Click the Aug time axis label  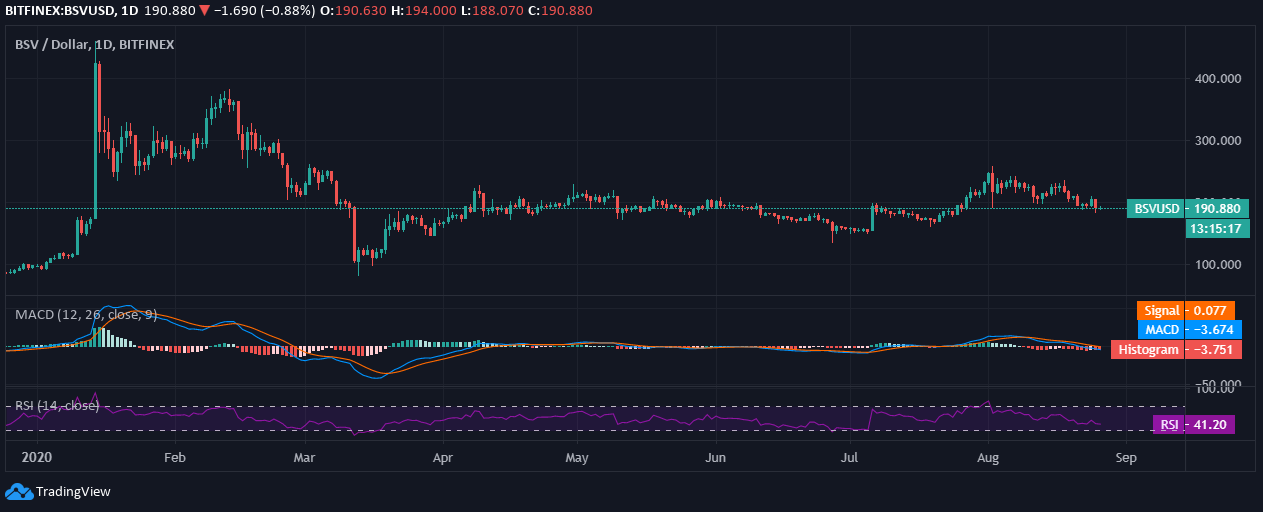pos(988,459)
